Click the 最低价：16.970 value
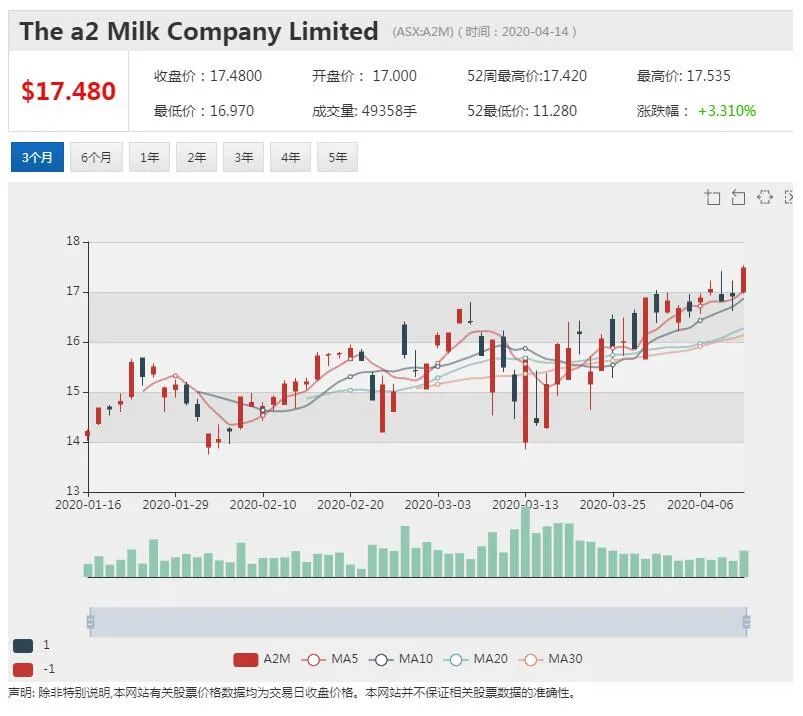Screen dimensions: 803x716 pyautogui.click(x=204, y=111)
